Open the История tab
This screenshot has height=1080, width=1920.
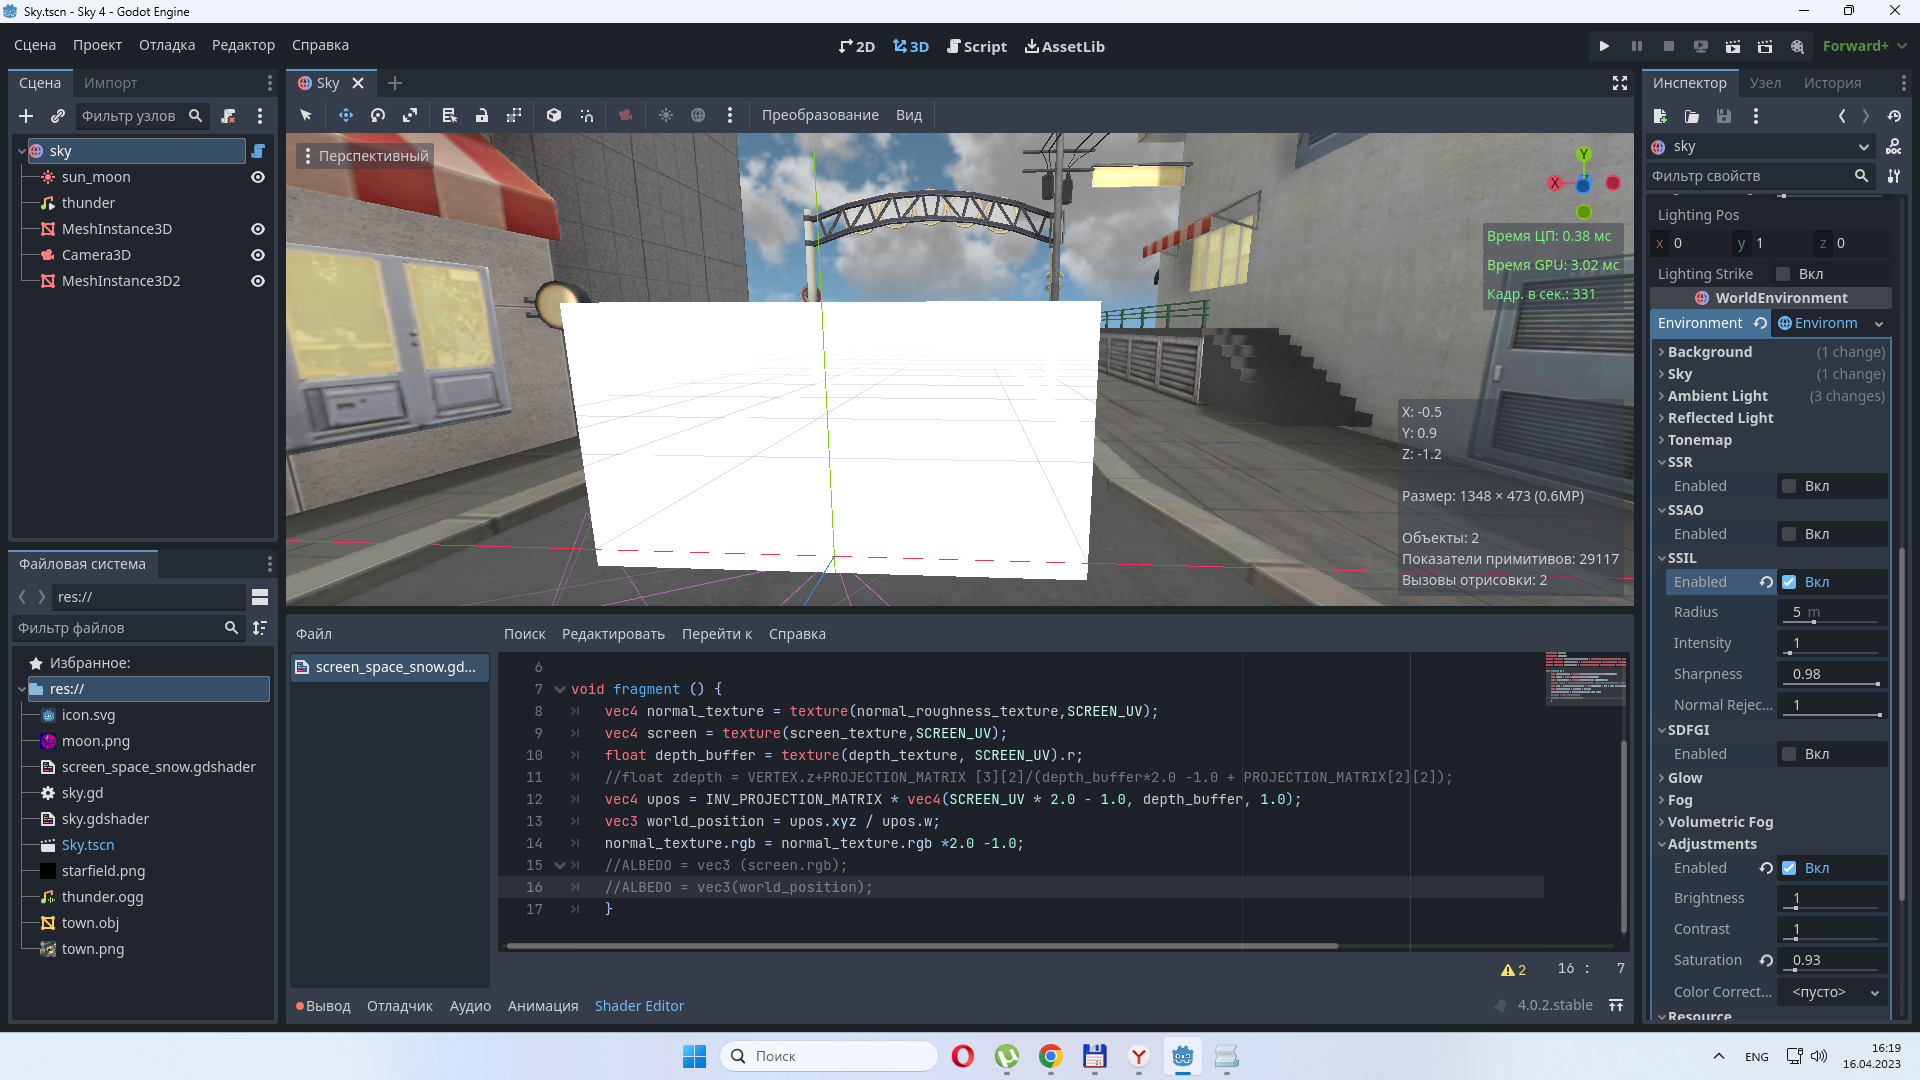[1832, 83]
